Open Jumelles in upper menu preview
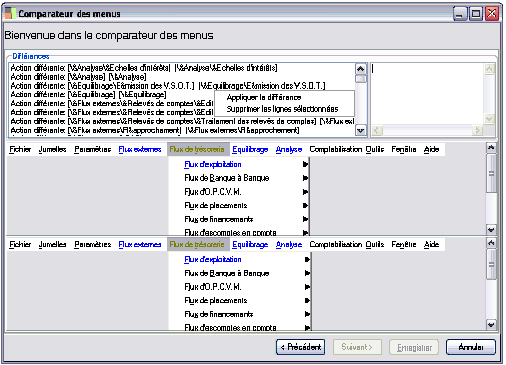Viewport: 506px width, 365px height. 52,149
